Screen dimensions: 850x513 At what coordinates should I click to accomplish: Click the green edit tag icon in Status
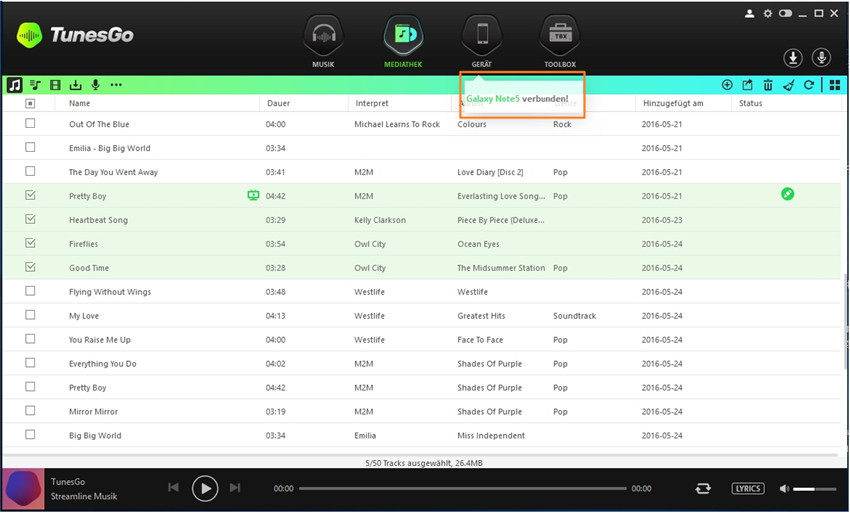click(x=787, y=194)
